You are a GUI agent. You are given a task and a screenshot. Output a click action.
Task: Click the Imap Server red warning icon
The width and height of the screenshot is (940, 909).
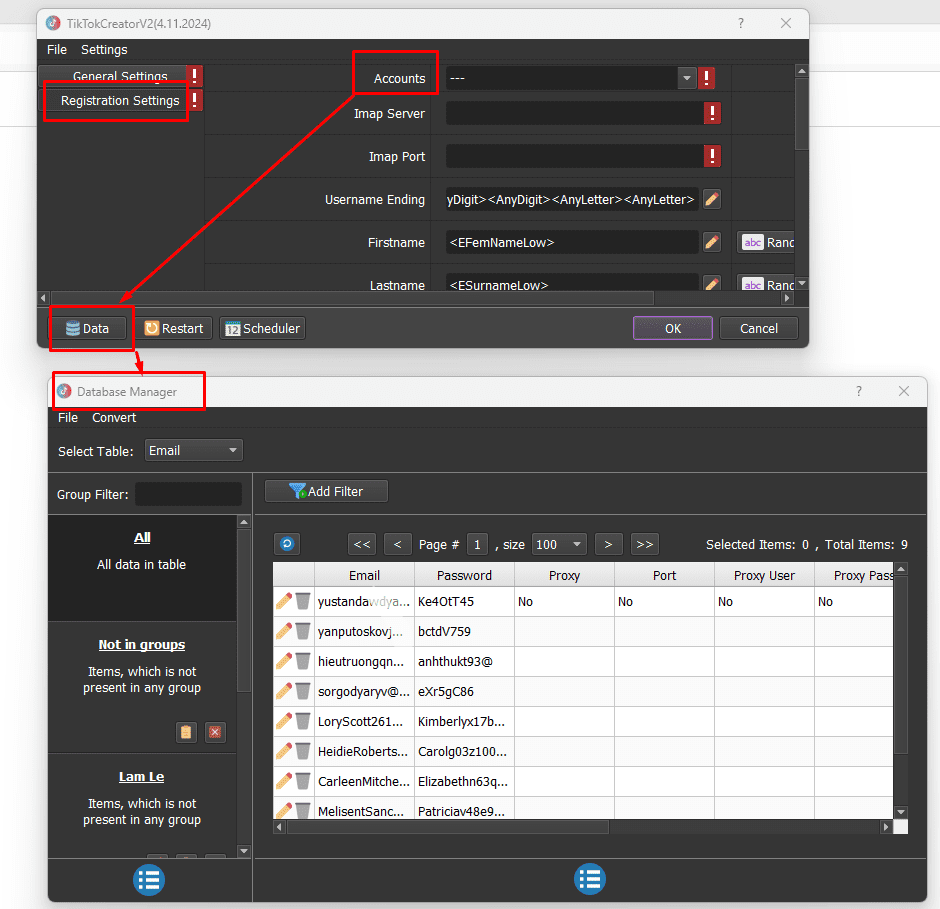pos(712,113)
